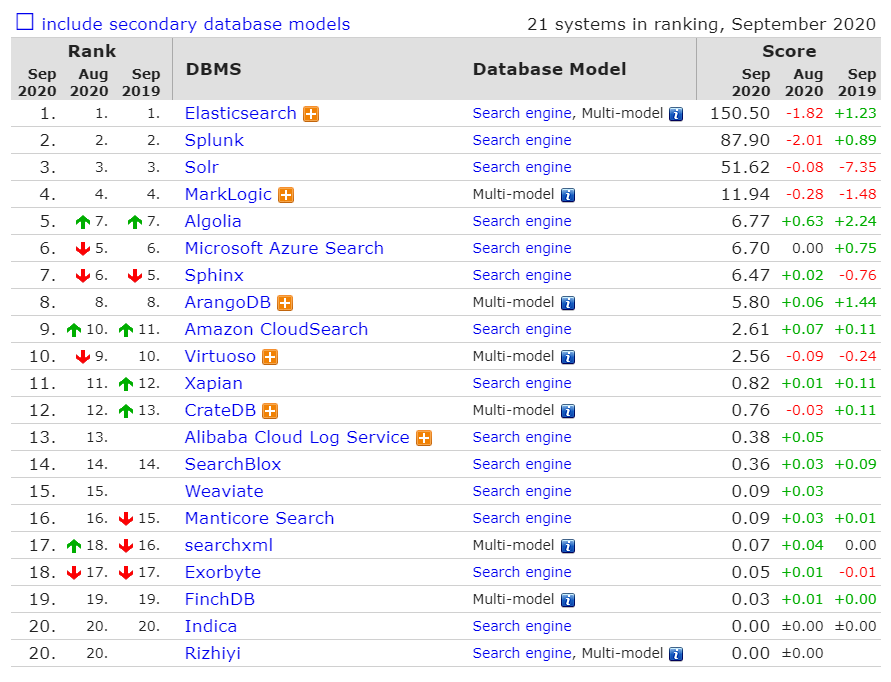This screenshot has height=682, width=891.
Task: Open the Weaviate link
Action: pyautogui.click(x=224, y=491)
